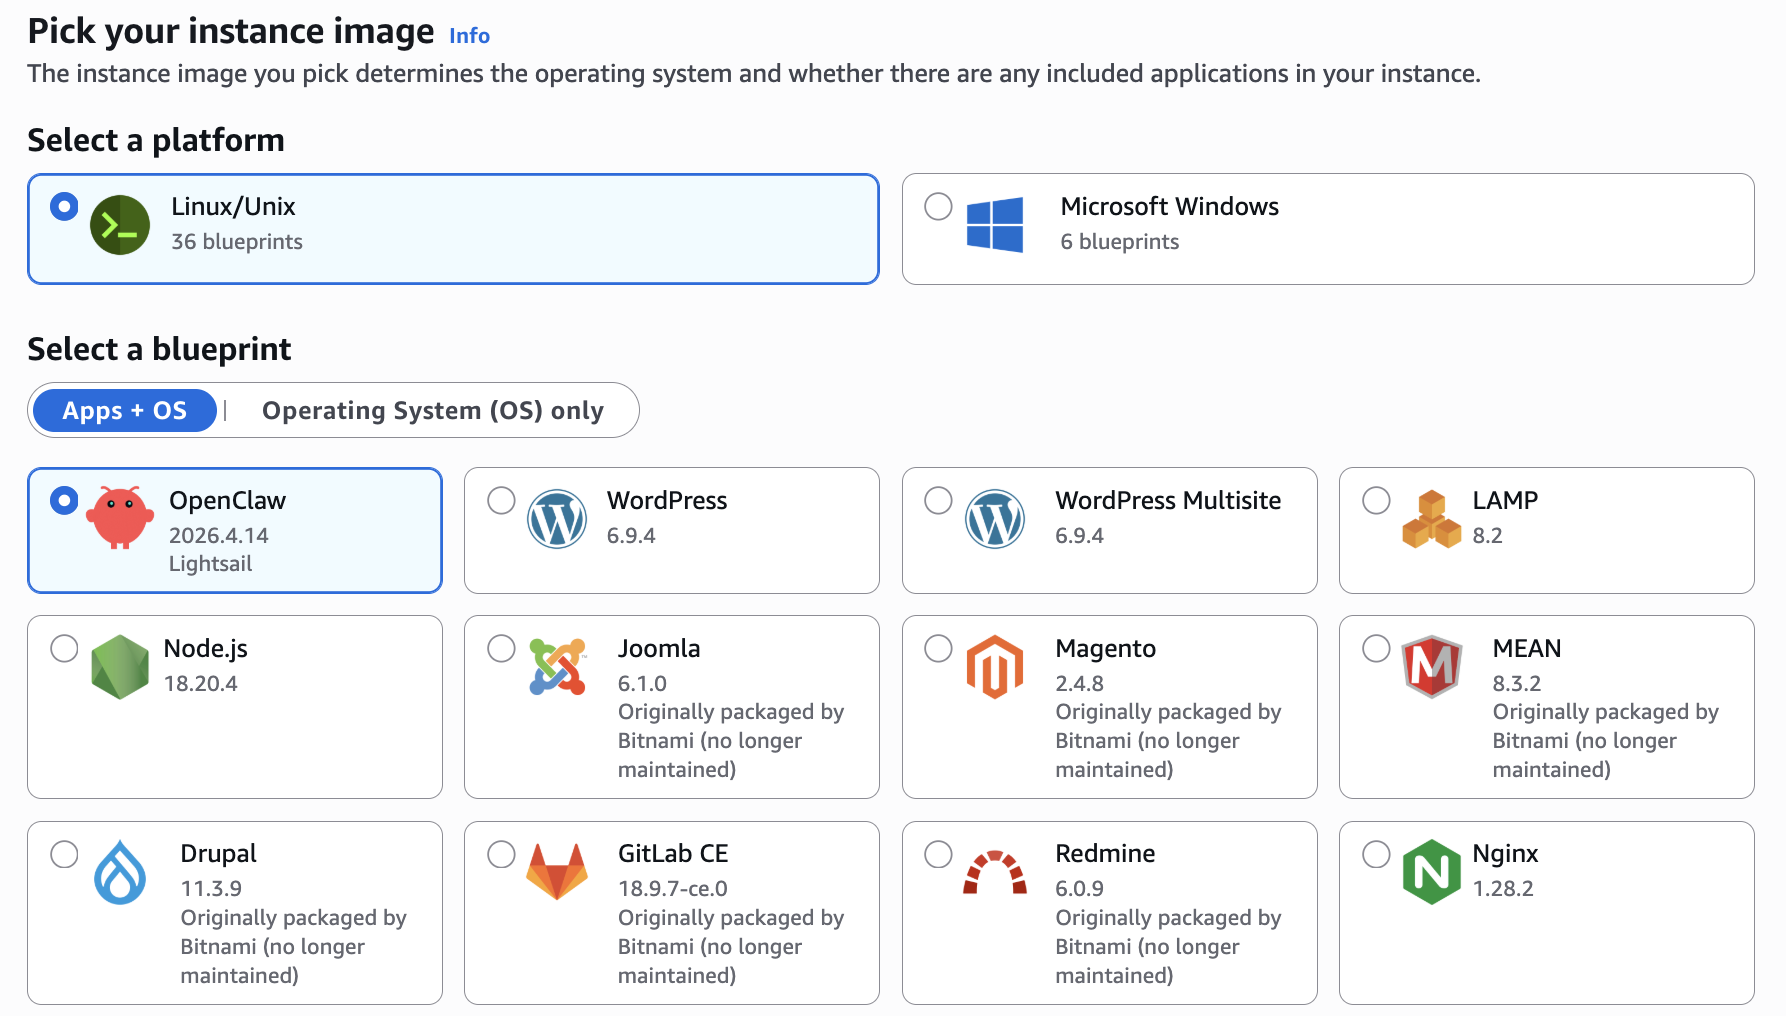The image size is (1786, 1016).
Task: Click the "Select a blueprint" heading
Action: 160,349
